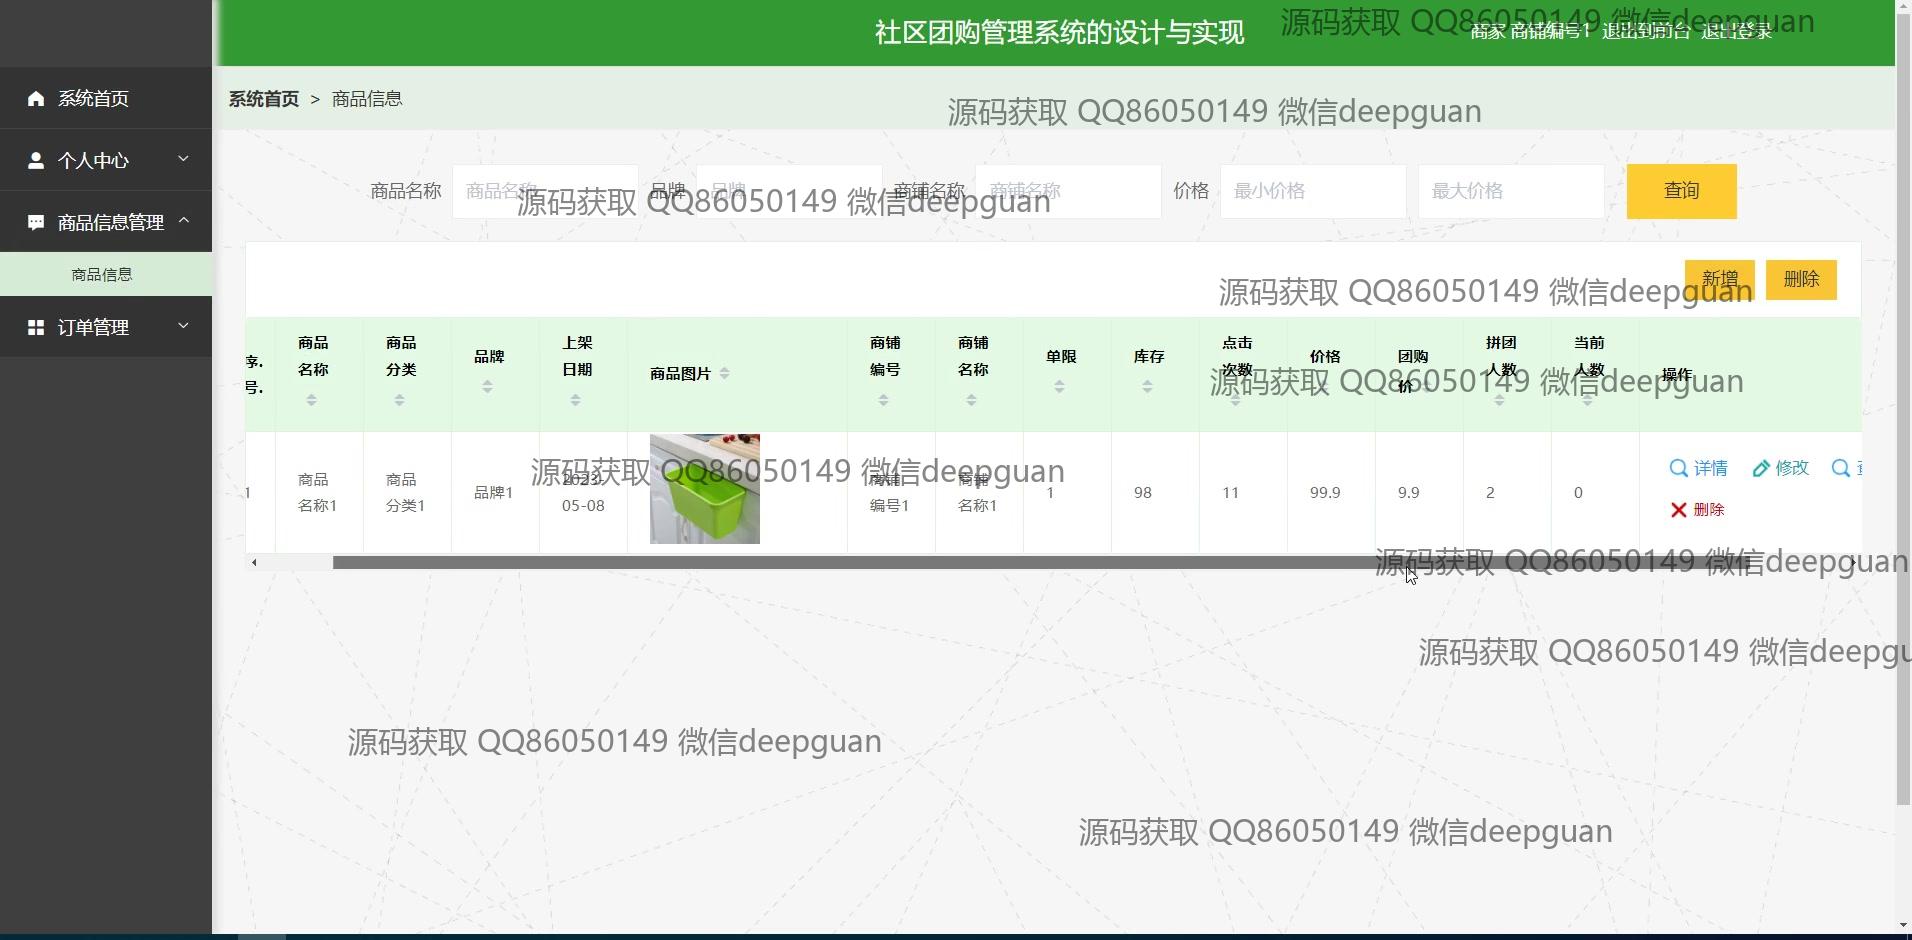Image resolution: width=1912 pixels, height=940 pixels.
Task: Open the 商品信息 submenu item
Action: point(102,274)
